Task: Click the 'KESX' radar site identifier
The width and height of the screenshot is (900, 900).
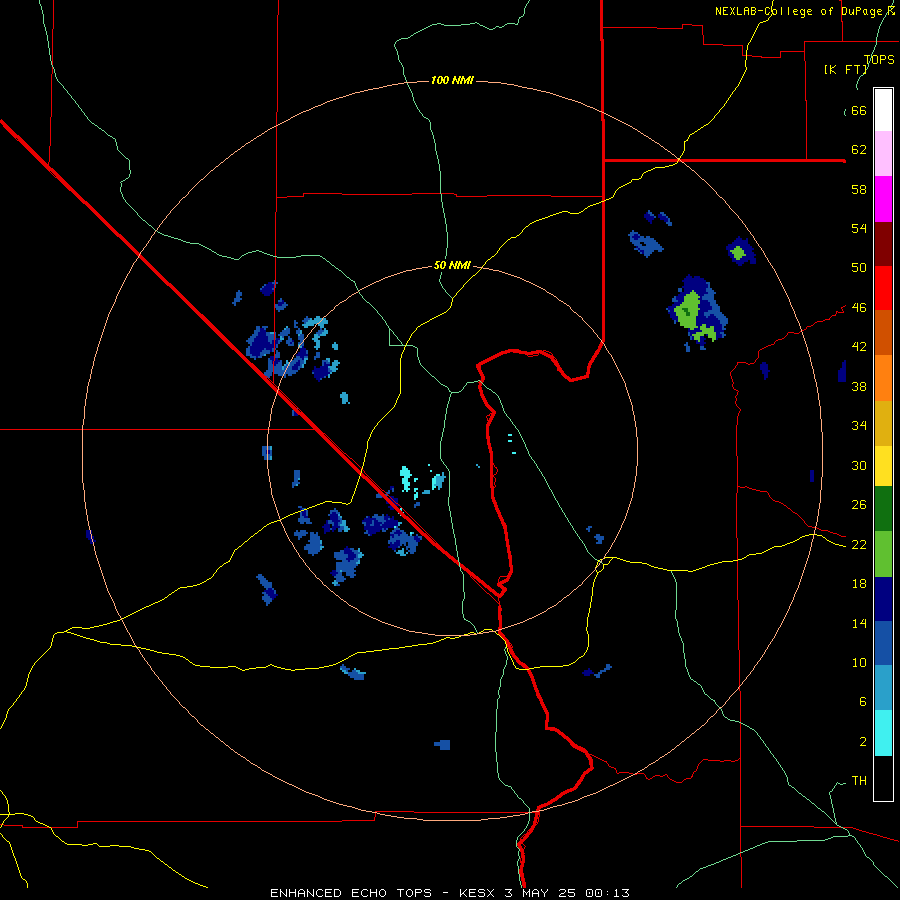Action: point(476,893)
